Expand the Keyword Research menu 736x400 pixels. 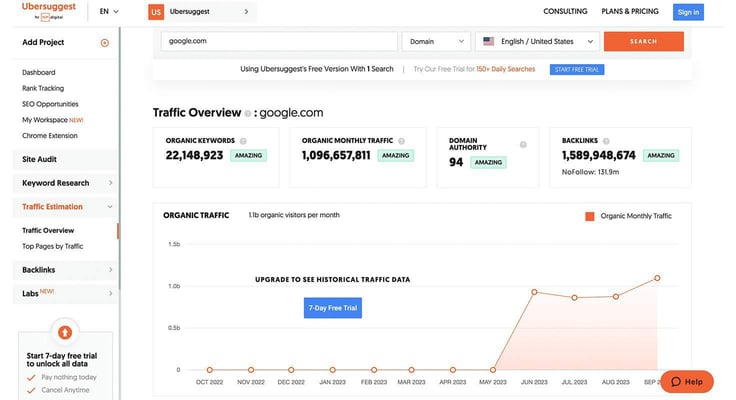[x=65, y=183]
